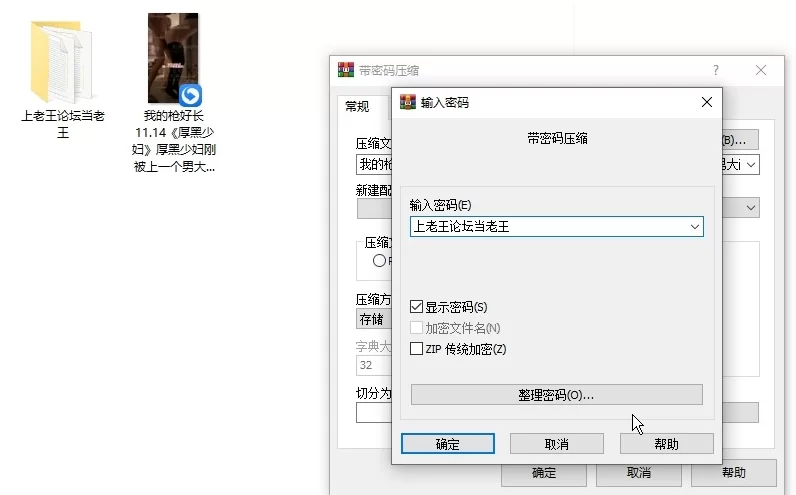
Task: Select the radio button in the left 压缩 group
Action: pyautogui.click(x=379, y=261)
